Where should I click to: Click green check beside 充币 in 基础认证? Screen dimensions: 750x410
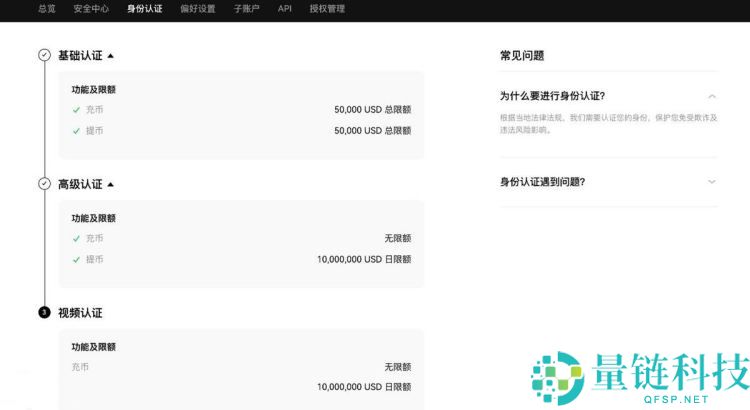point(76,110)
